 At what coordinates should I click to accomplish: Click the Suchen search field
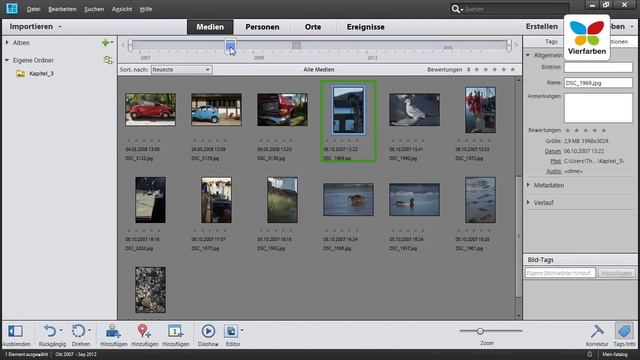click(515, 9)
